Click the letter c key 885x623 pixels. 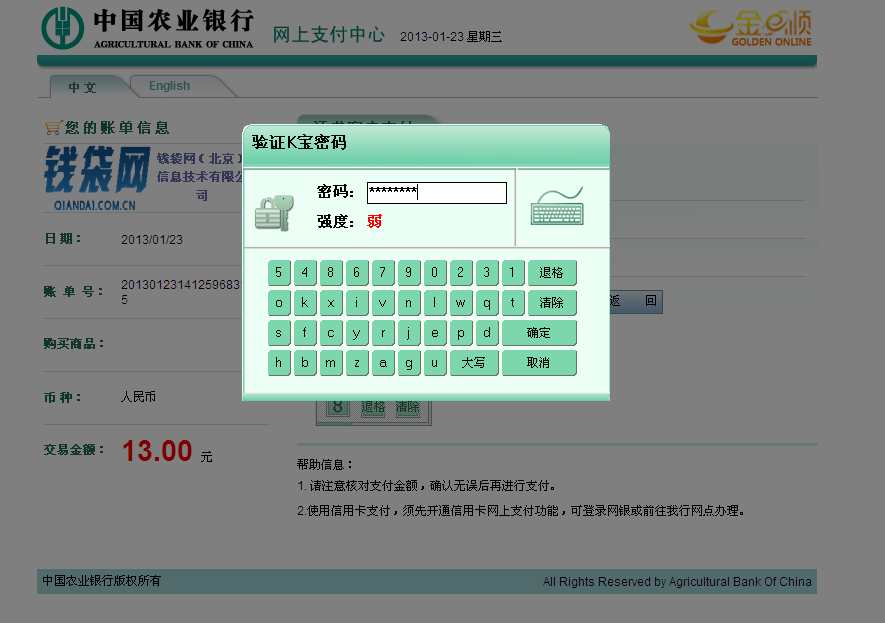coord(331,332)
